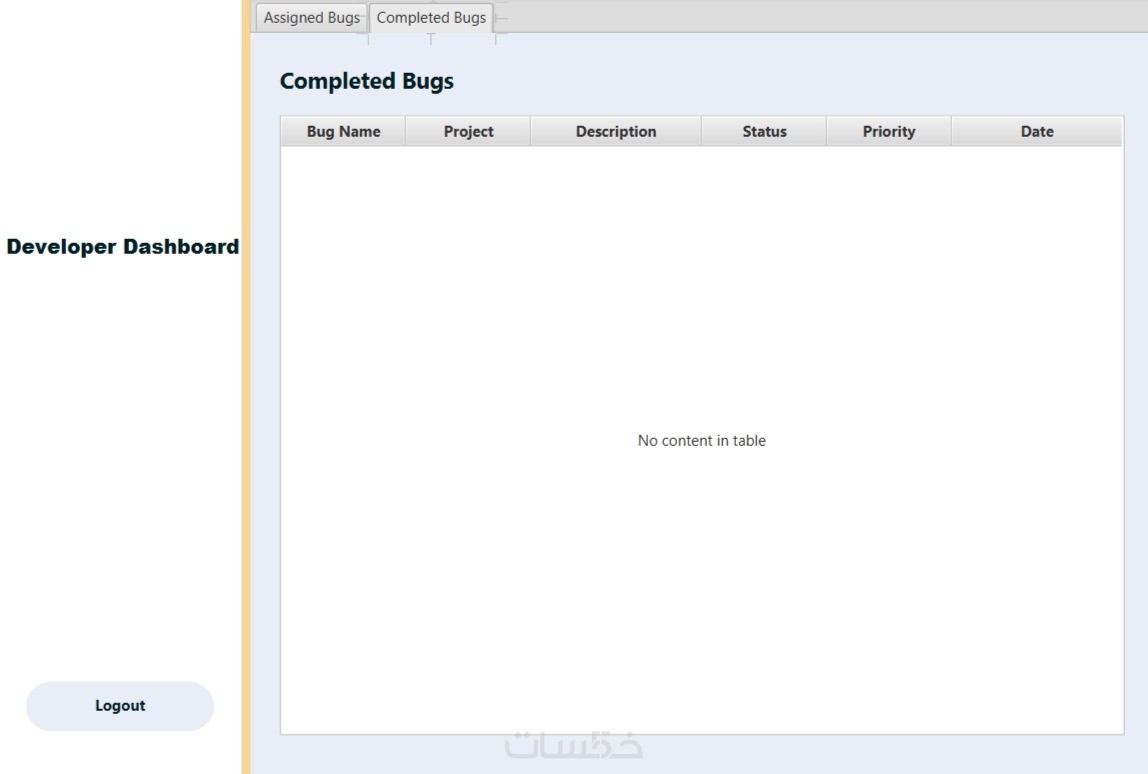Click the Priority column header
1148x774 pixels.
[x=889, y=132]
